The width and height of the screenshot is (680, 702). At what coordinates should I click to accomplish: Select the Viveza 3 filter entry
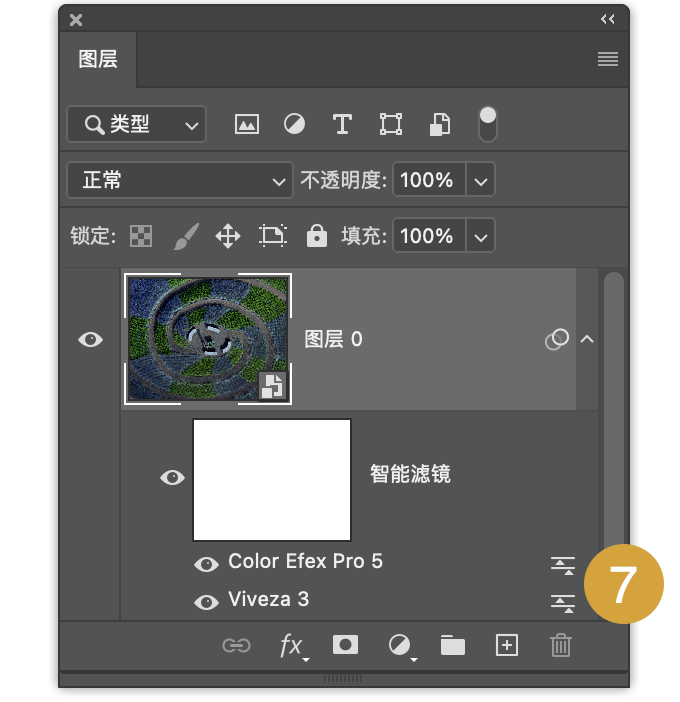[x=269, y=599]
